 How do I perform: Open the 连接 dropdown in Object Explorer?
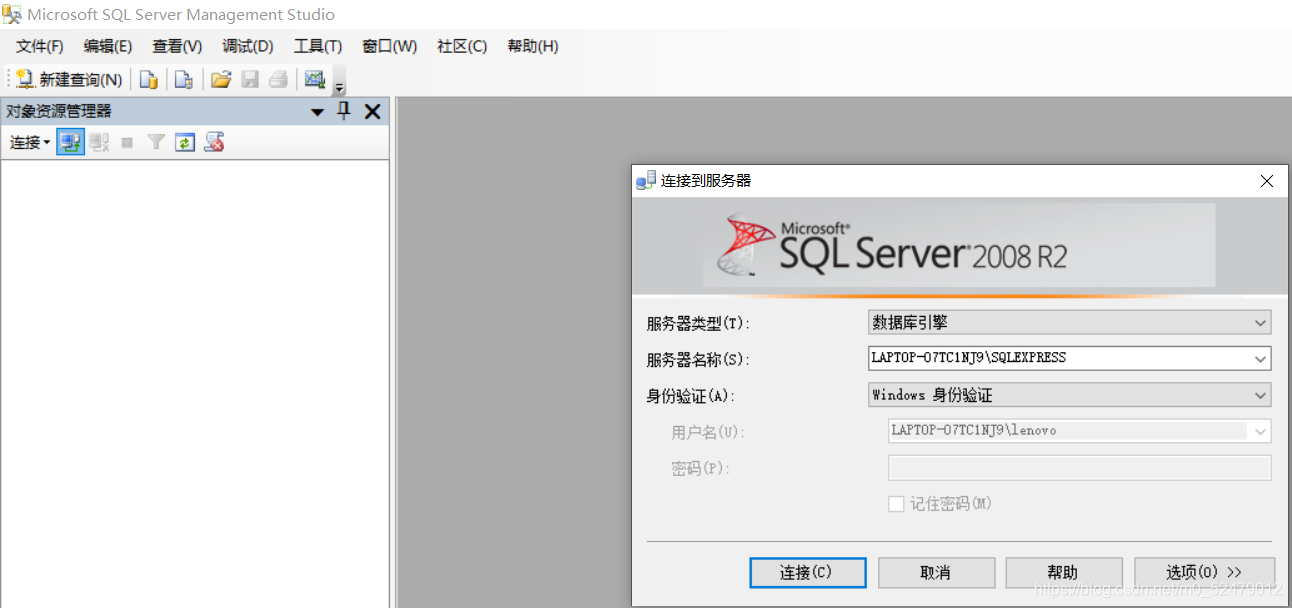(x=30, y=143)
